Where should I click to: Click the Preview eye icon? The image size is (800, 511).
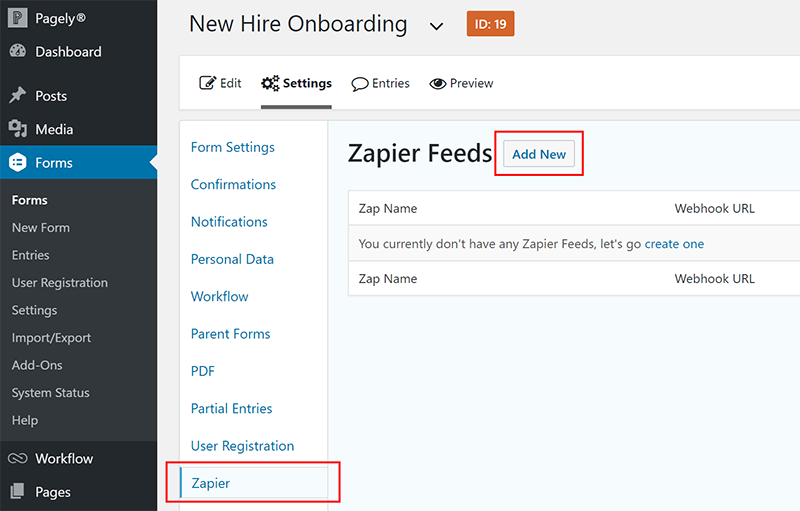[x=438, y=83]
